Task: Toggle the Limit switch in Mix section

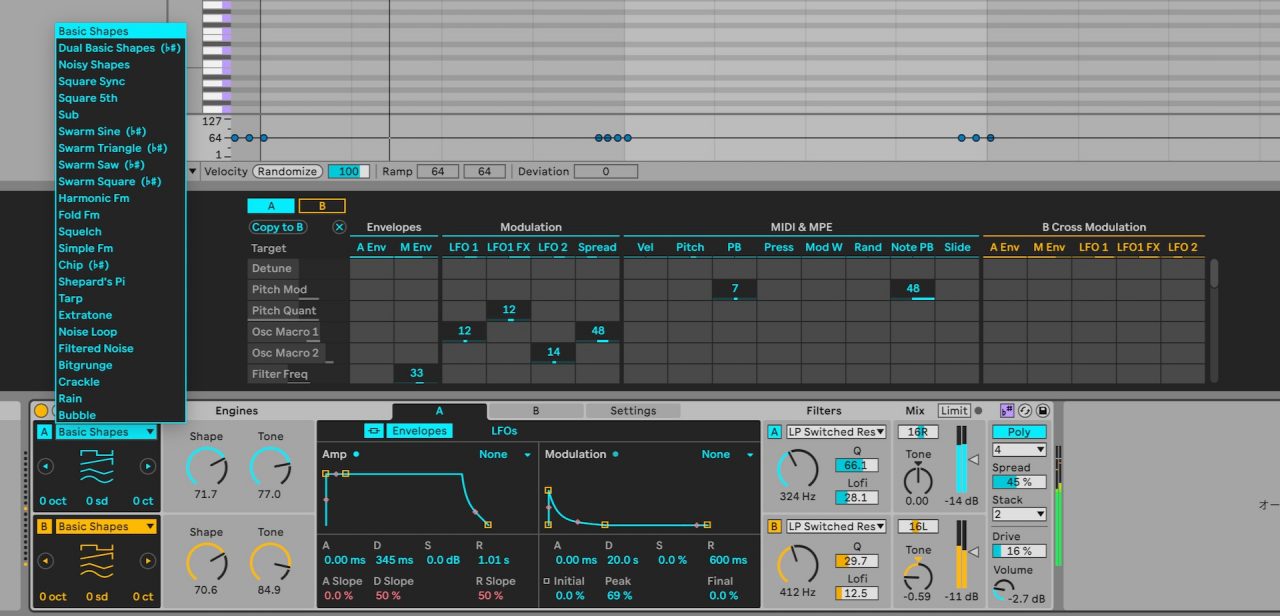Action: tap(954, 411)
